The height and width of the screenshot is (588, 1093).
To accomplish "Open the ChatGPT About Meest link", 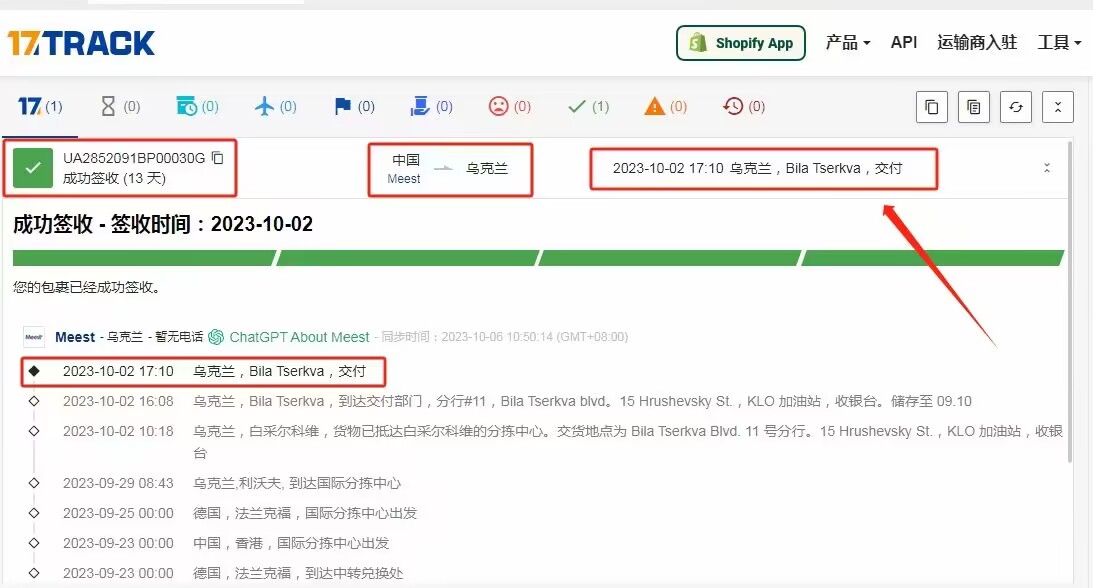I will pos(299,337).
